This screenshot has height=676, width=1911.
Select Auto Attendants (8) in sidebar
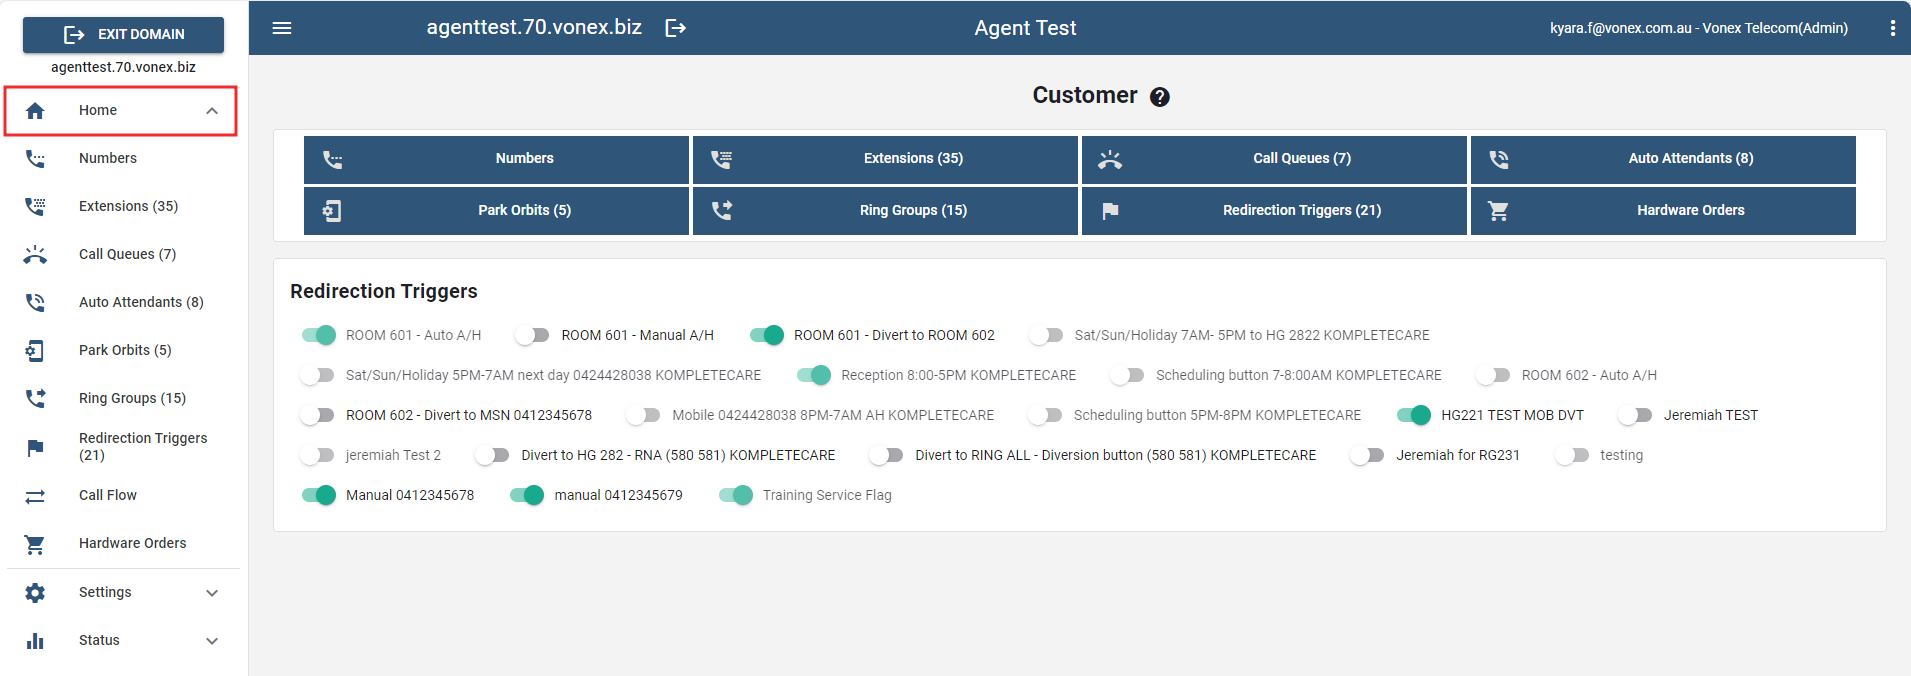click(x=141, y=302)
